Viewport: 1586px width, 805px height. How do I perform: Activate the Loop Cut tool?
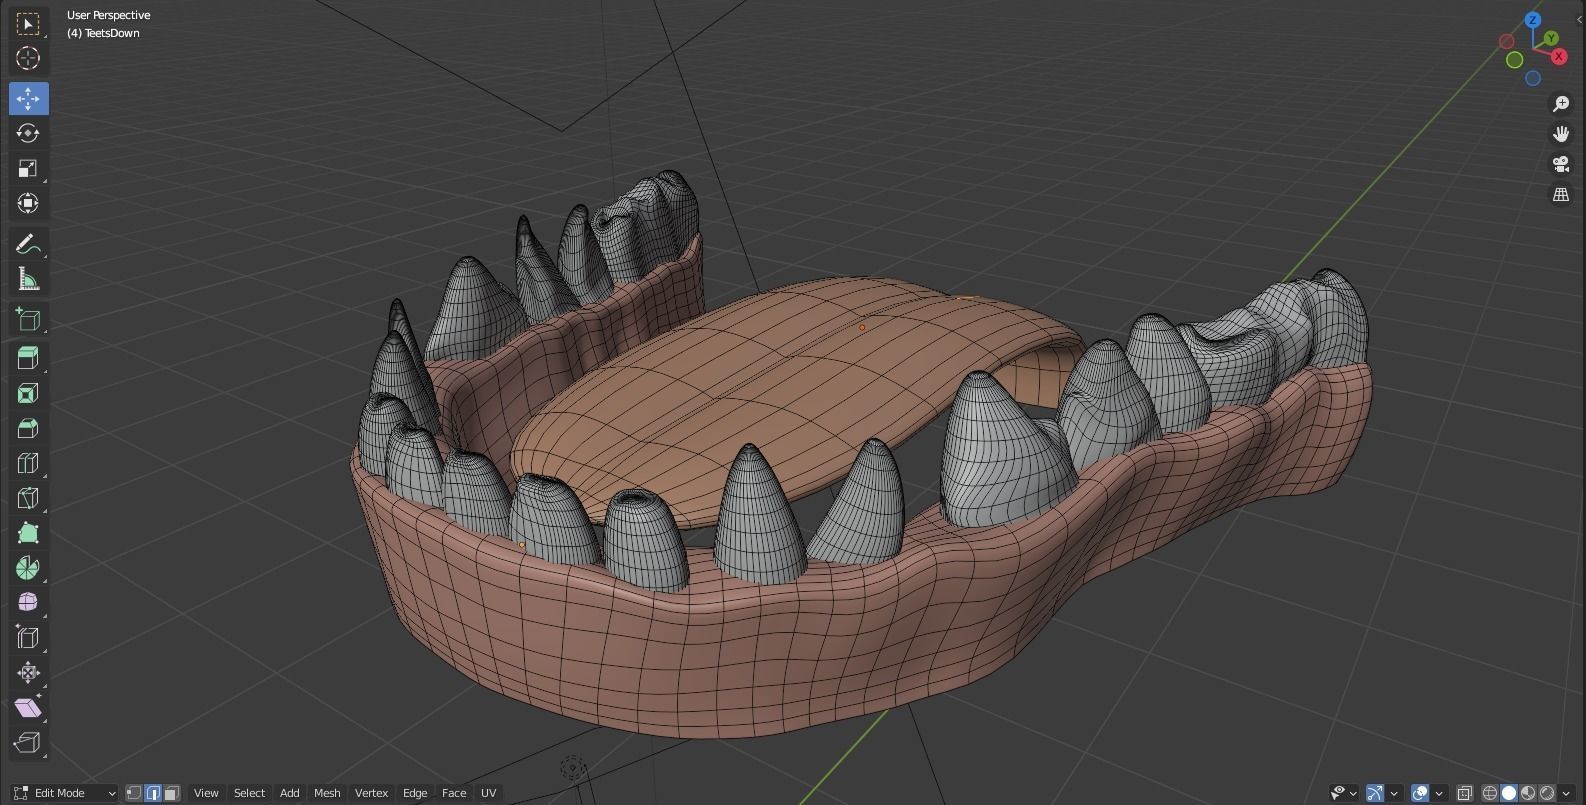(28, 463)
